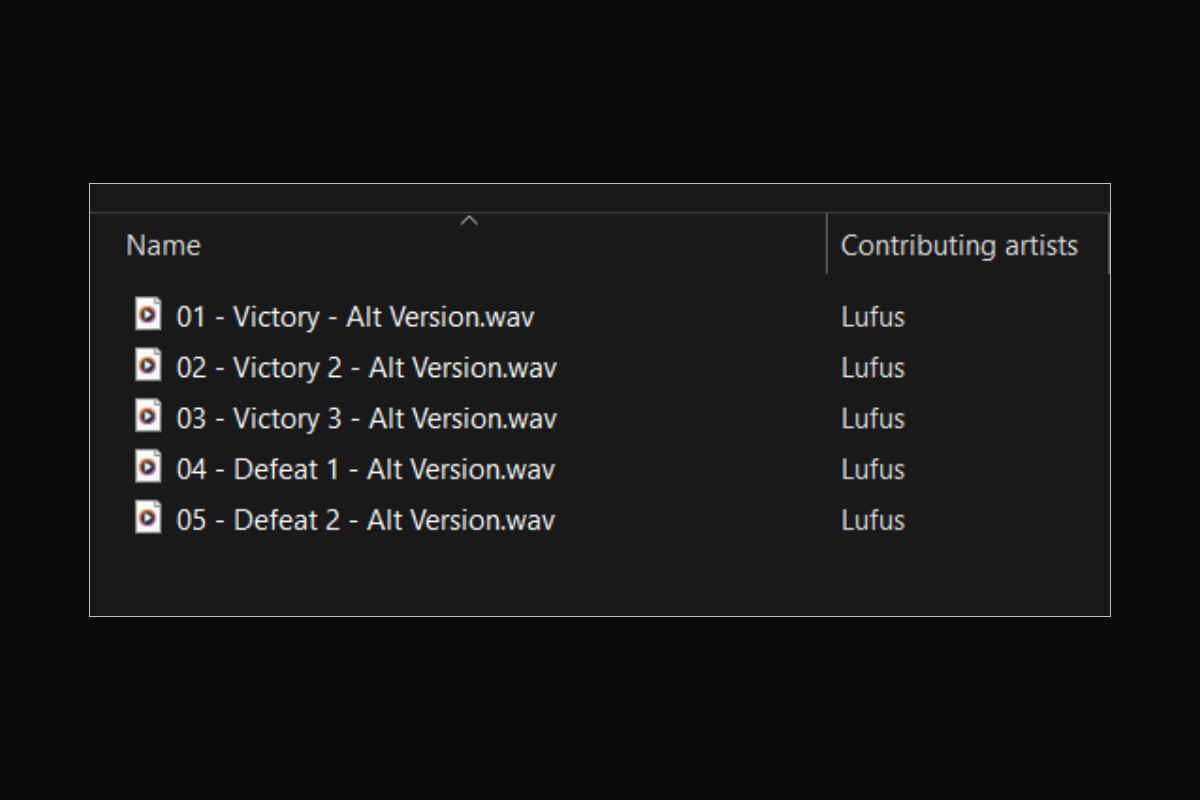Click the media icon of 05 - Defeat 2 file

pos(148,518)
